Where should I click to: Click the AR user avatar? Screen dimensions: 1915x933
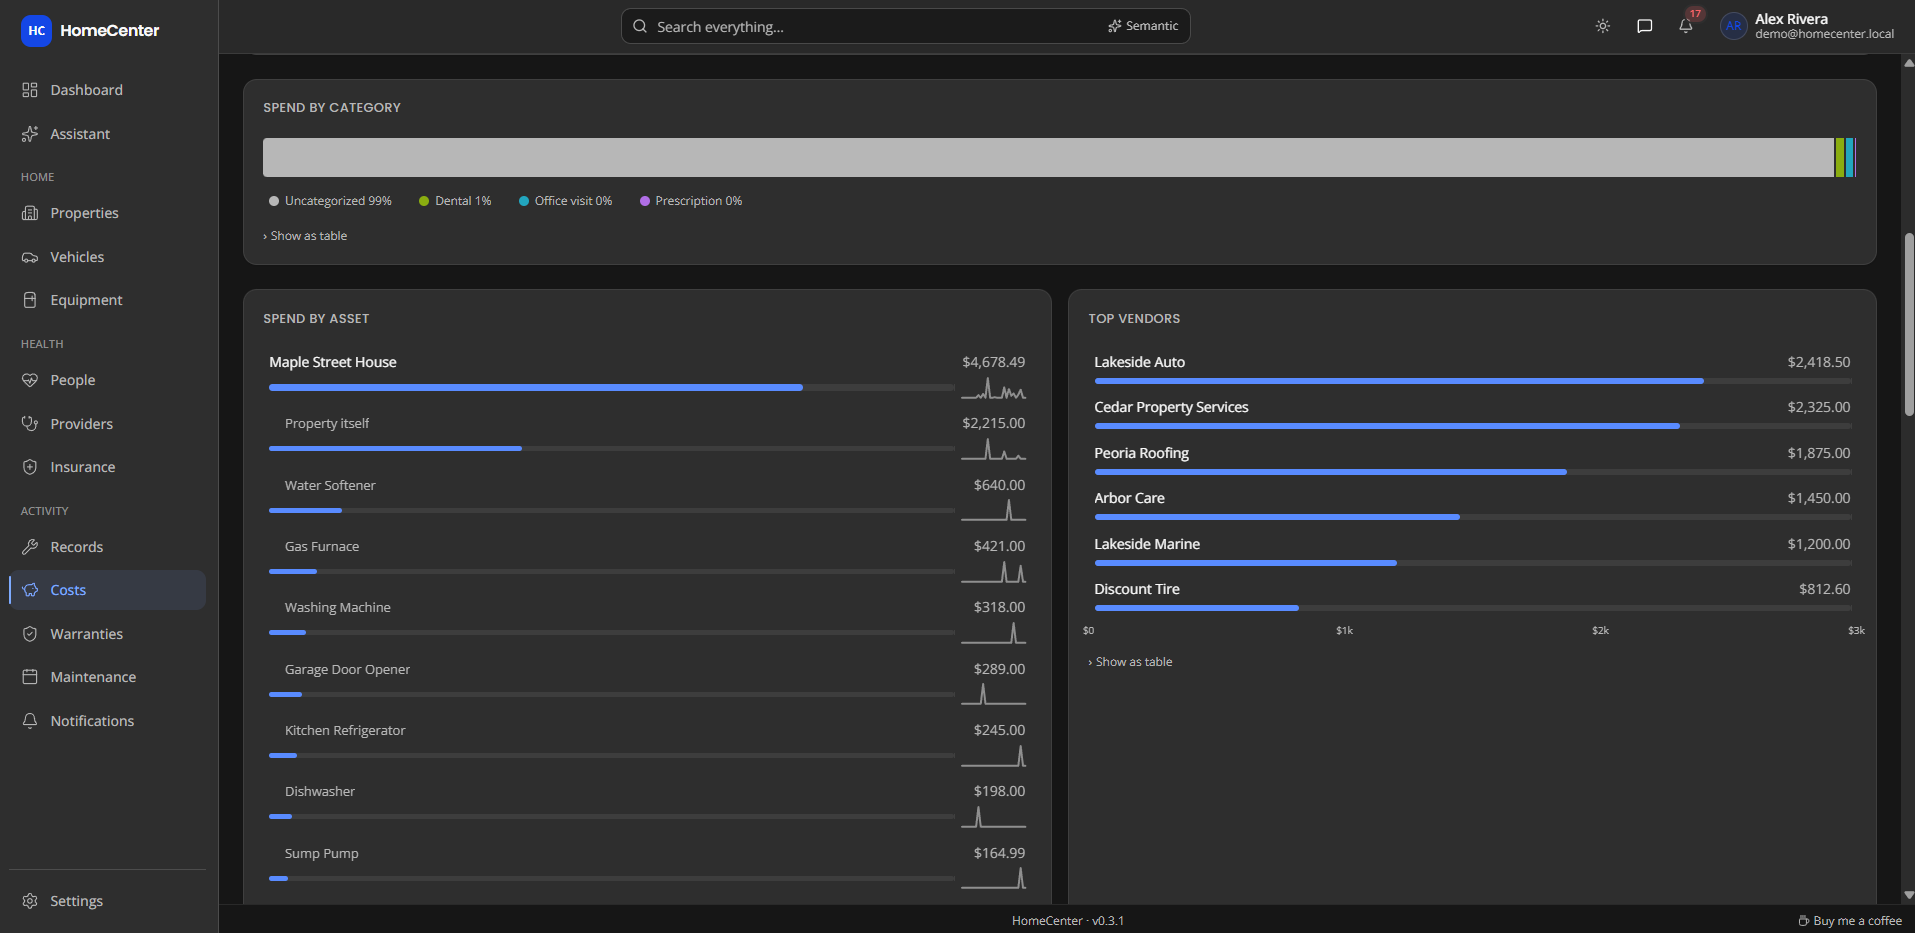1734,26
